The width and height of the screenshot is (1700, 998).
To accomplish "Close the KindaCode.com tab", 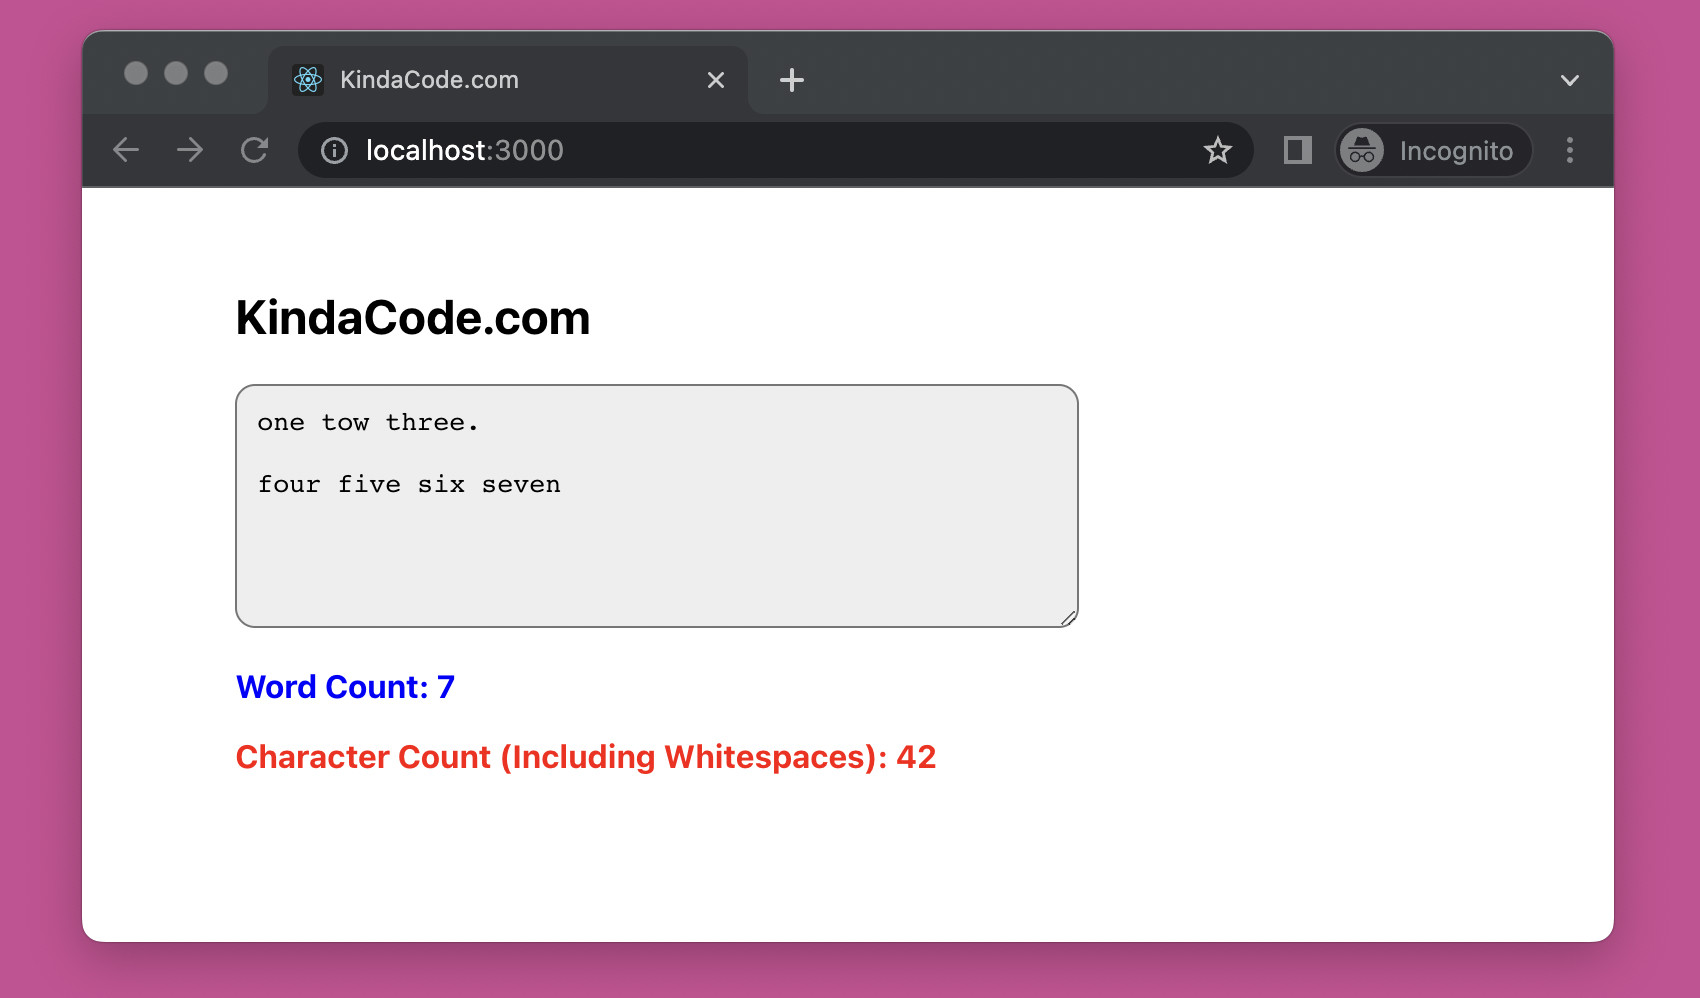I will tap(716, 80).
